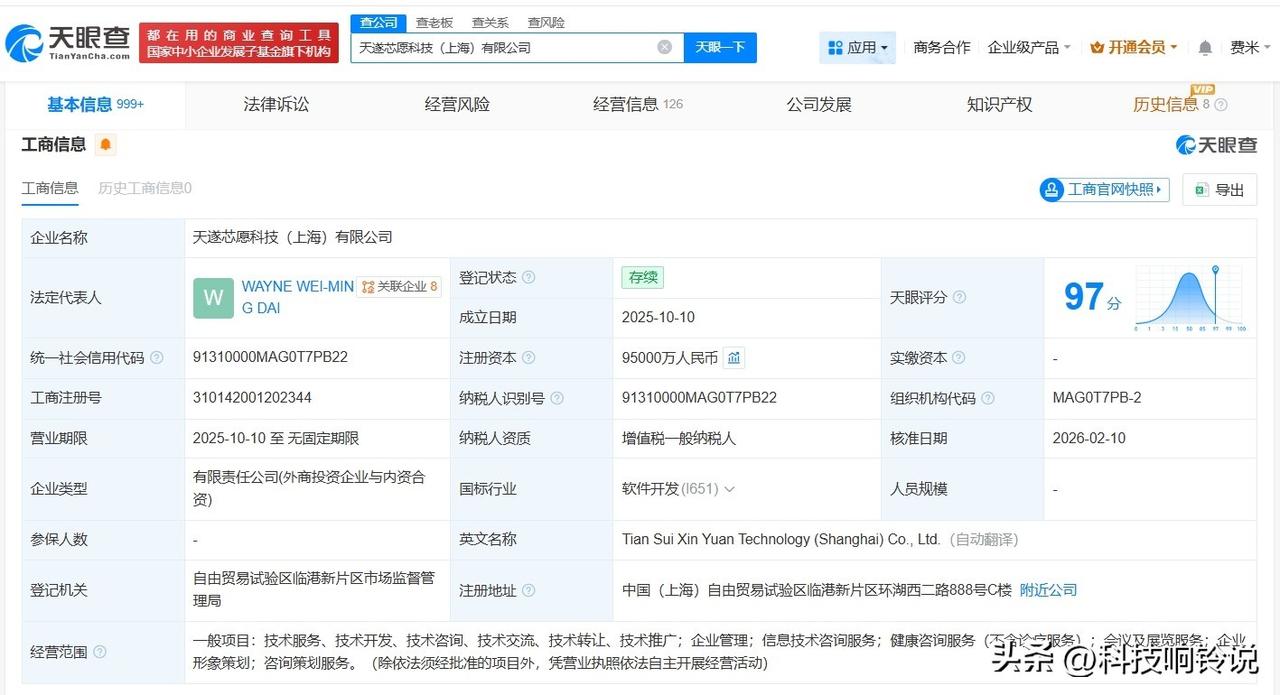
Task: Click the 97 score distribution chart
Action: (x=1189, y=298)
